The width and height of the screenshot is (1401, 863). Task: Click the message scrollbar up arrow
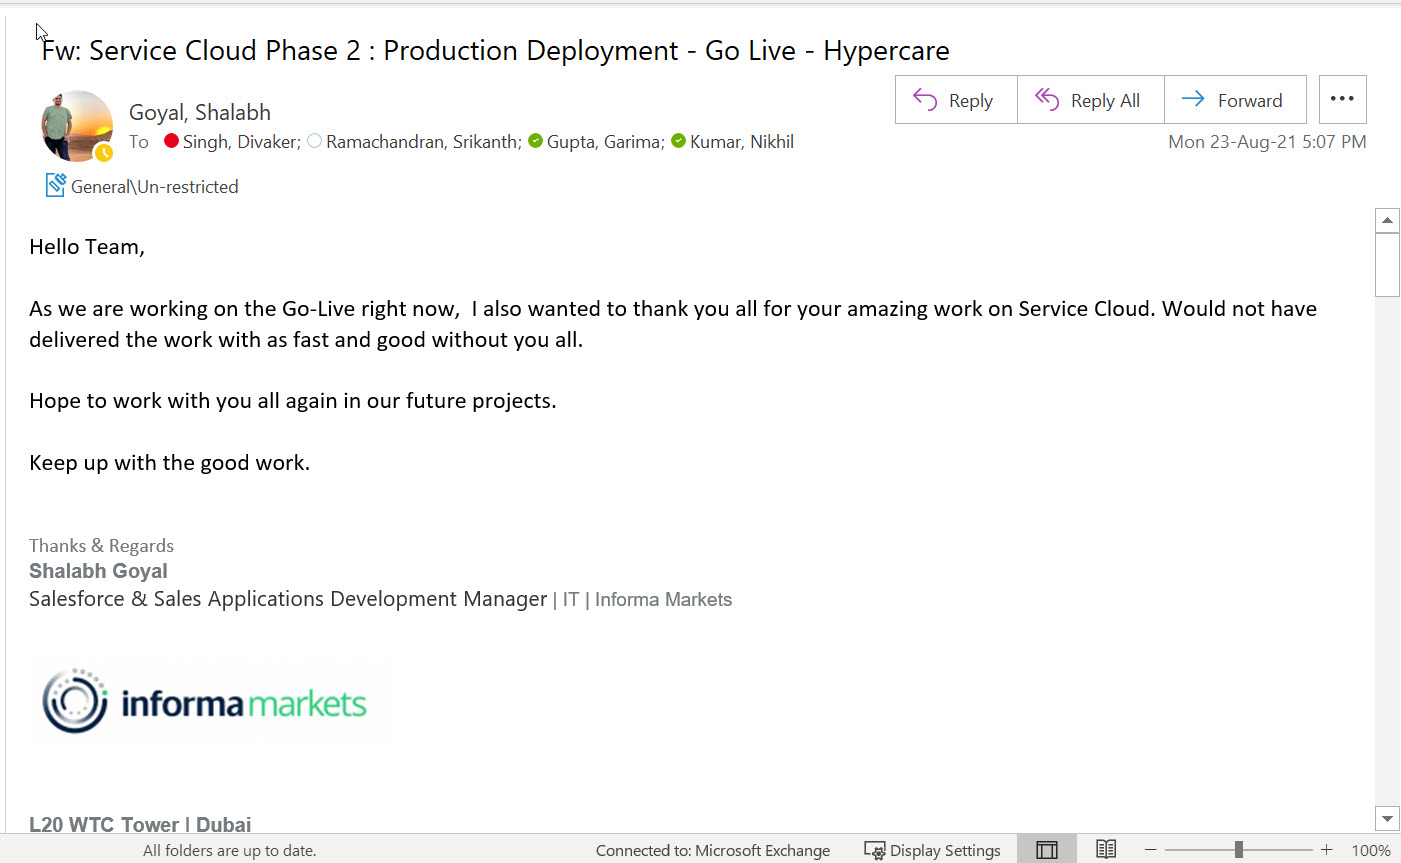(x=1387, y=220)
